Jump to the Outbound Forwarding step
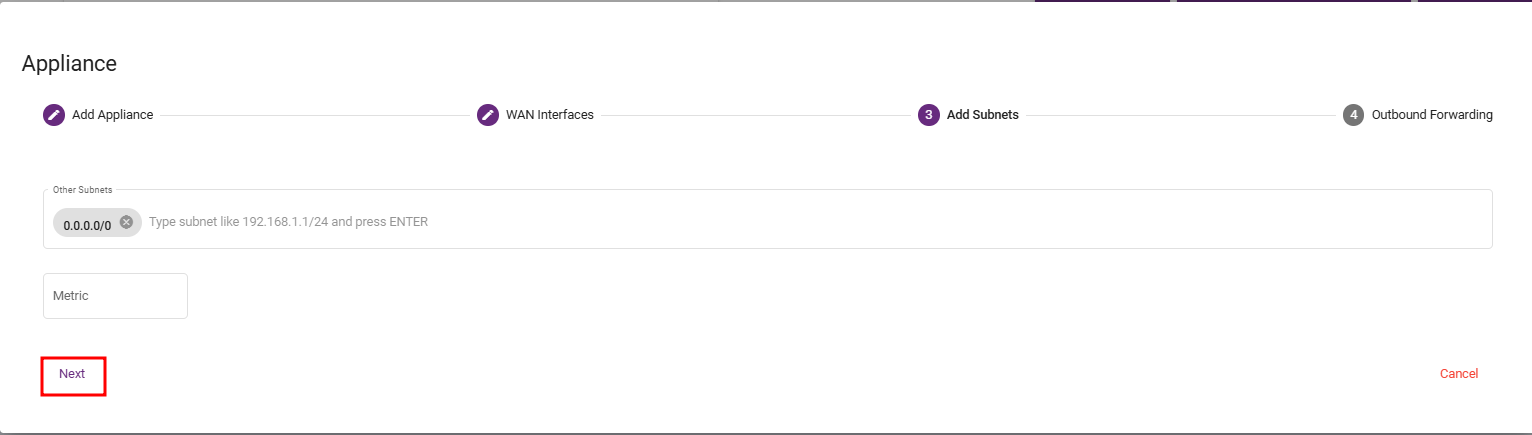Screen dimensions: 1532x435 1431,115
